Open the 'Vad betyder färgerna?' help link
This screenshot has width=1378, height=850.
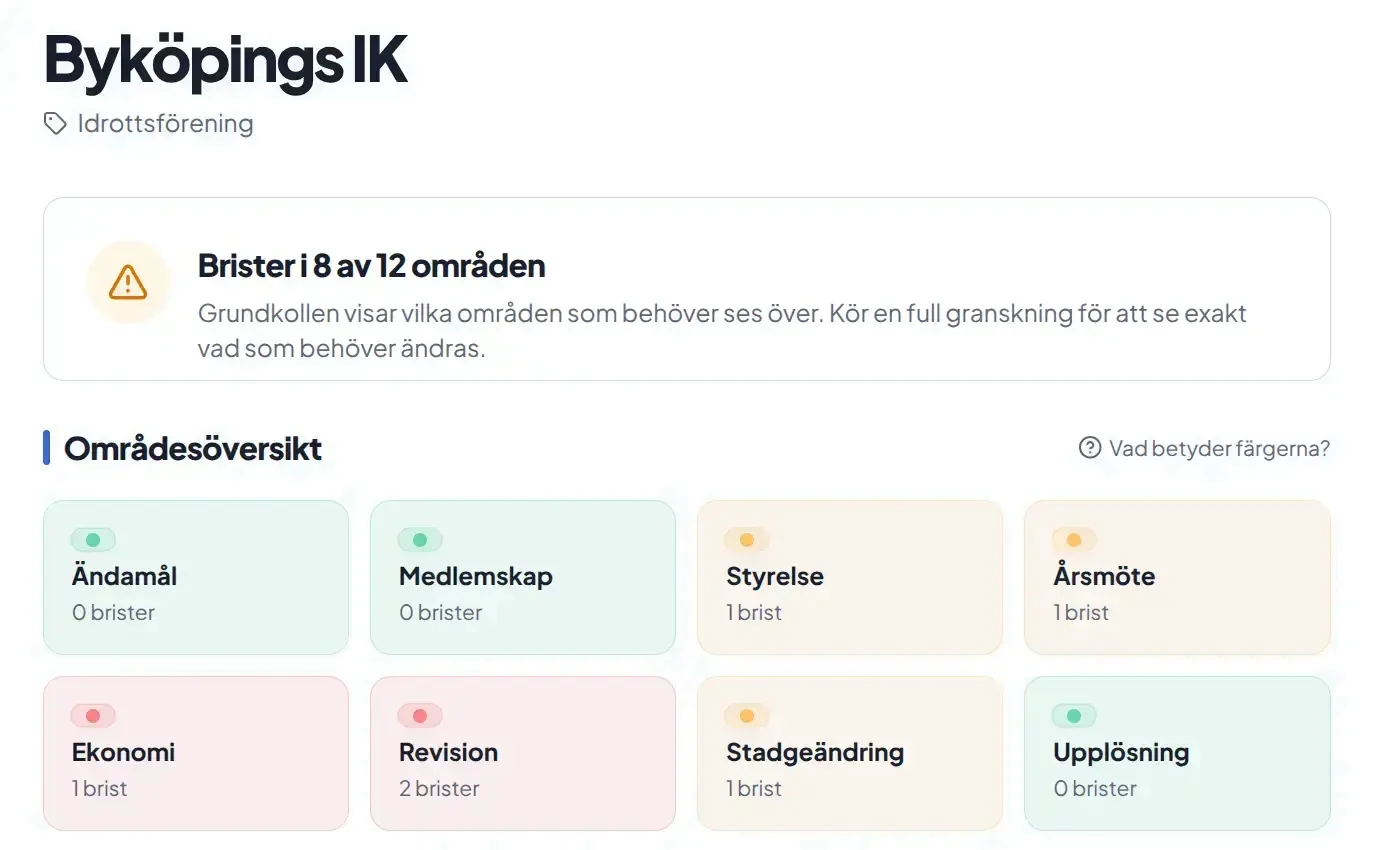(x=1219, y=448)
